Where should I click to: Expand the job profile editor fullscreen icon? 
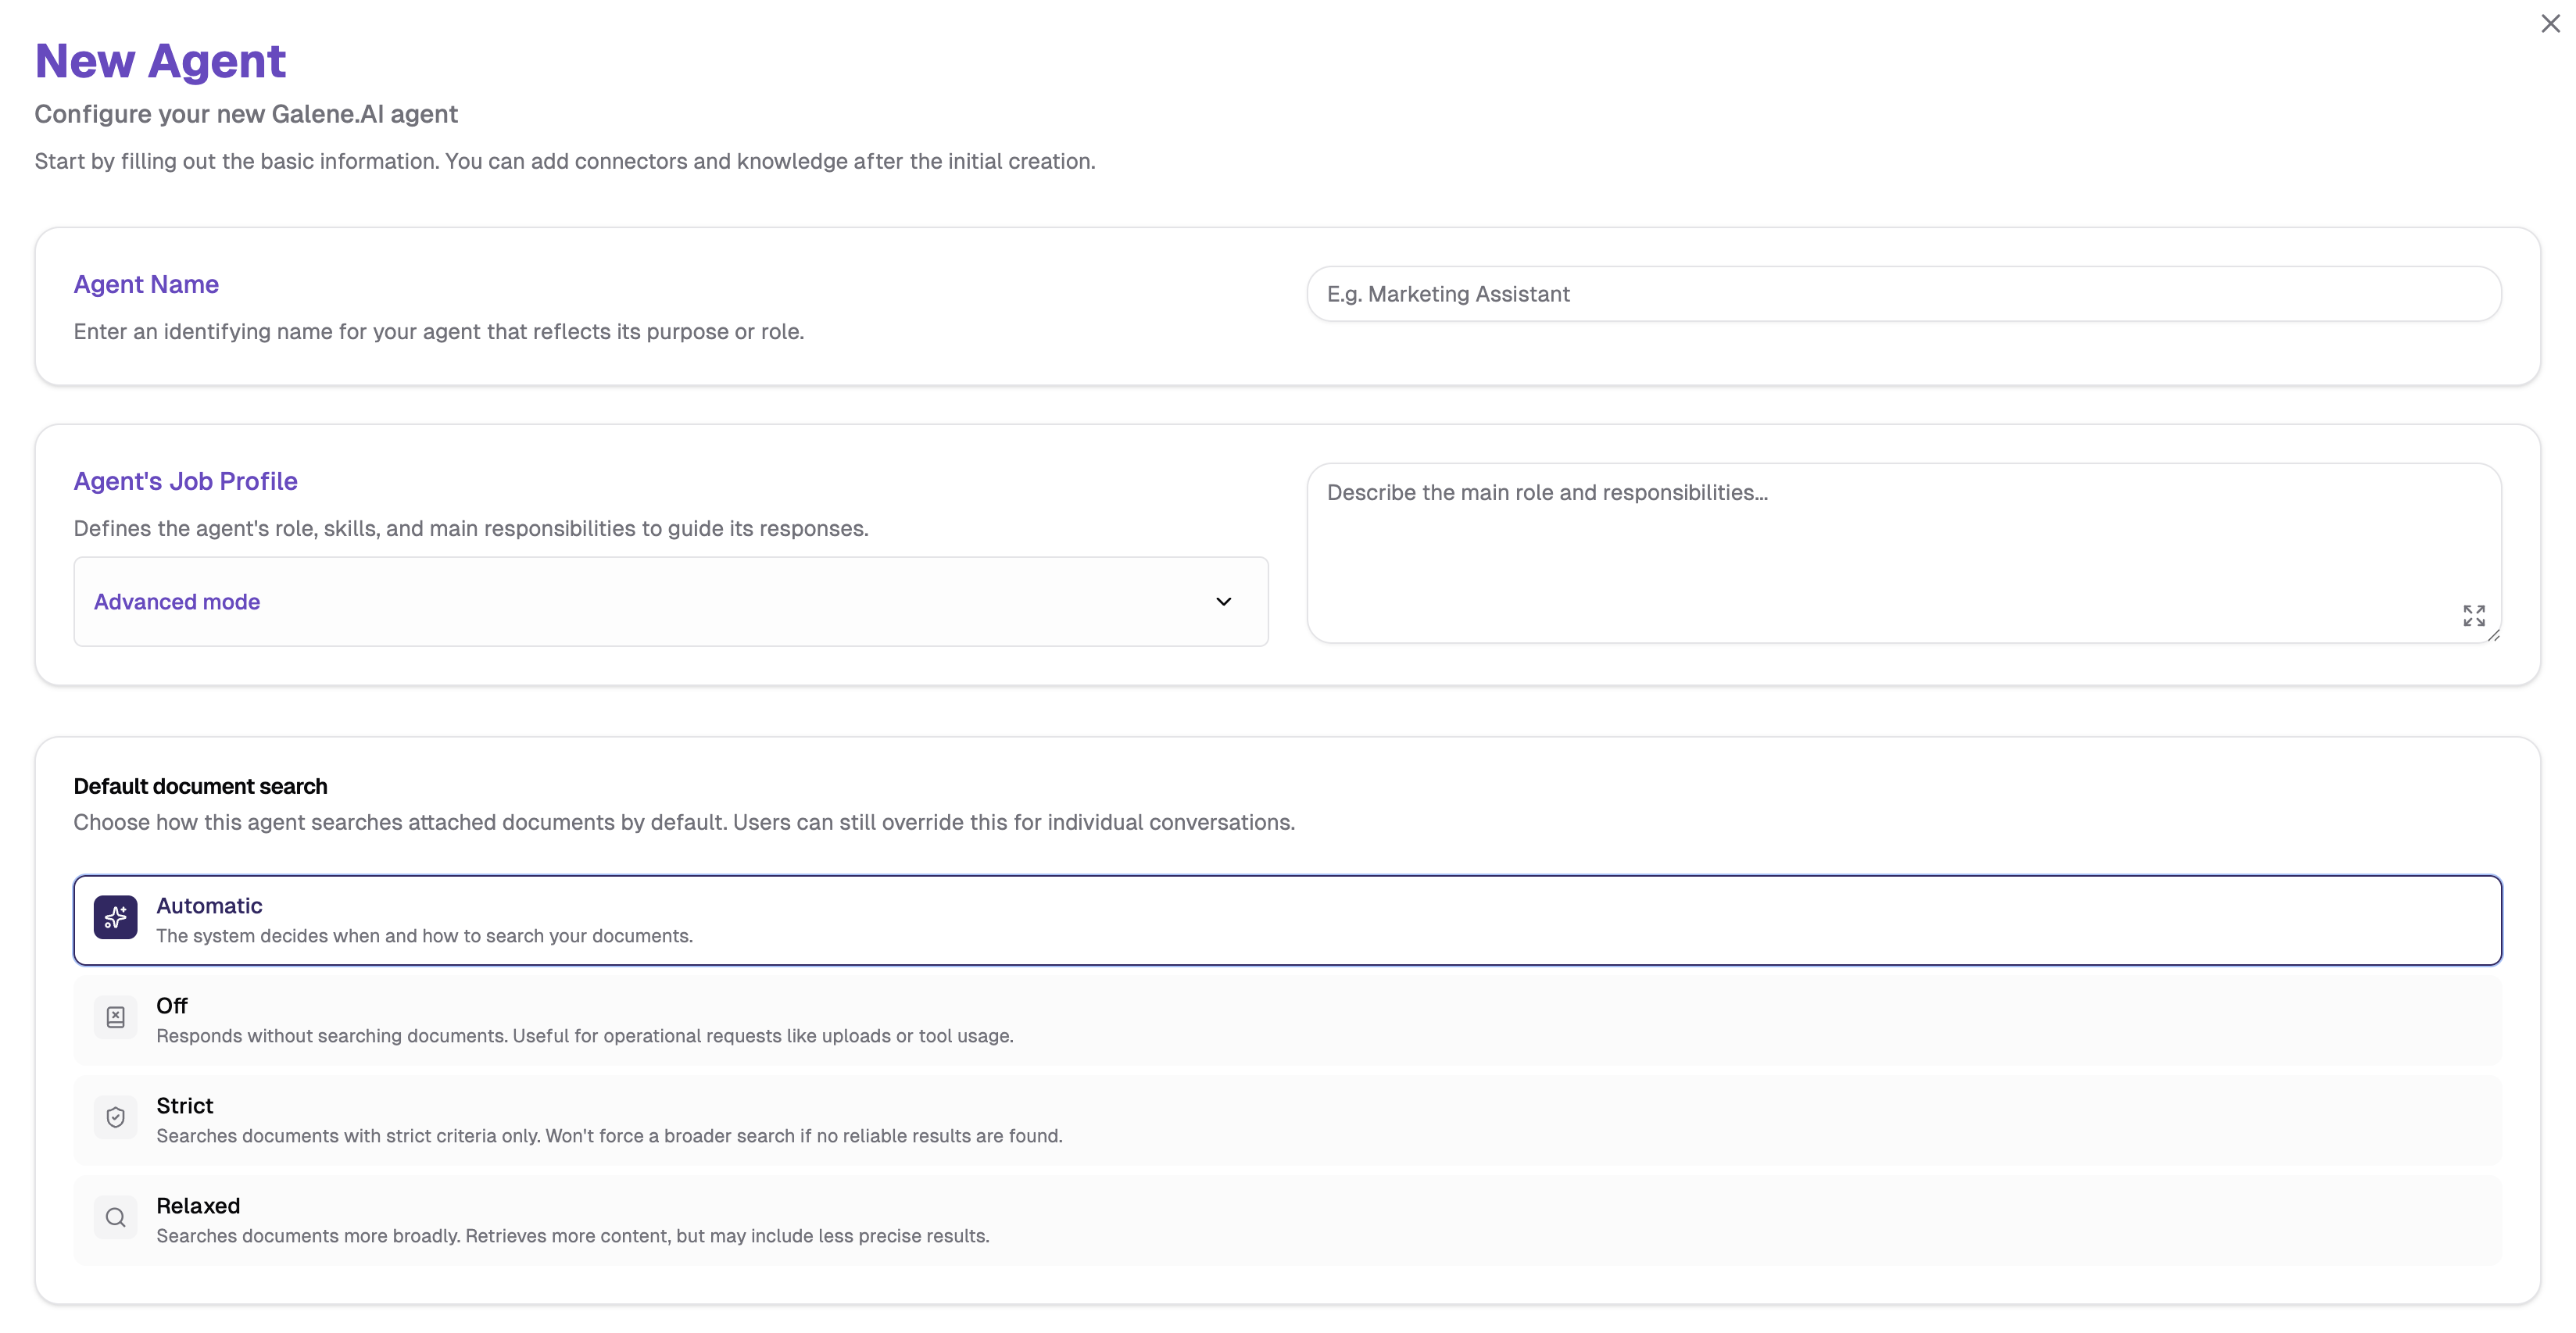pos(2474,615)
